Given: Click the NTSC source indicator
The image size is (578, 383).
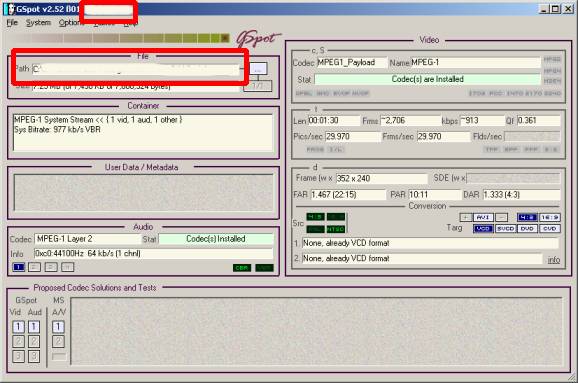Looking at the screenshot, I should [x=336, y=229].
